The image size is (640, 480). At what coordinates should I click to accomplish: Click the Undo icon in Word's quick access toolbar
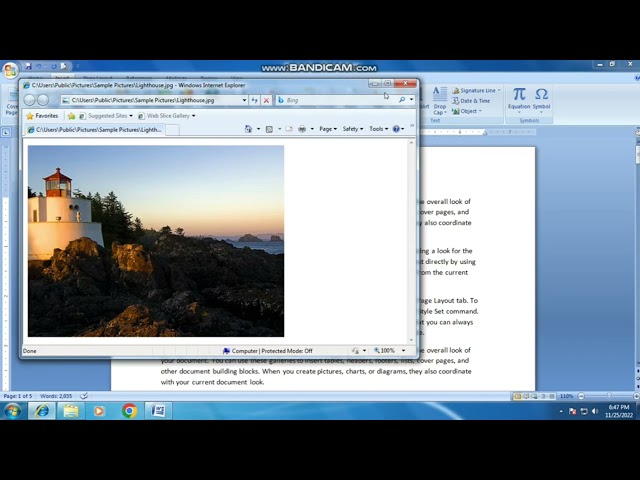pos(39,66)
